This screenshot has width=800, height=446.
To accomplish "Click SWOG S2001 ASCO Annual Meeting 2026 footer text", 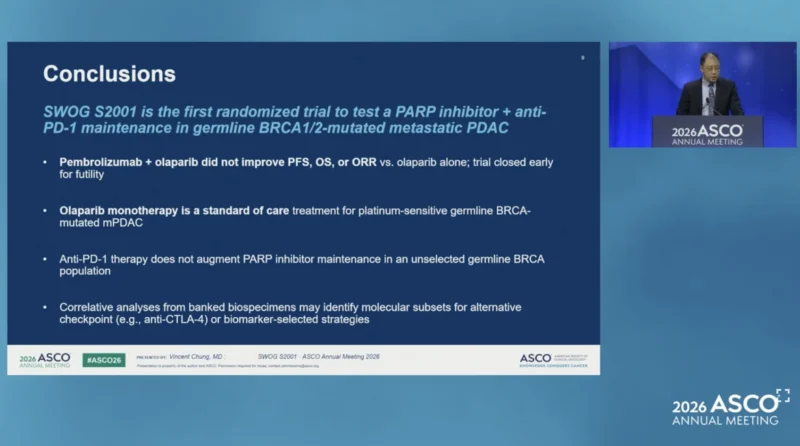I will click(319, 357).
